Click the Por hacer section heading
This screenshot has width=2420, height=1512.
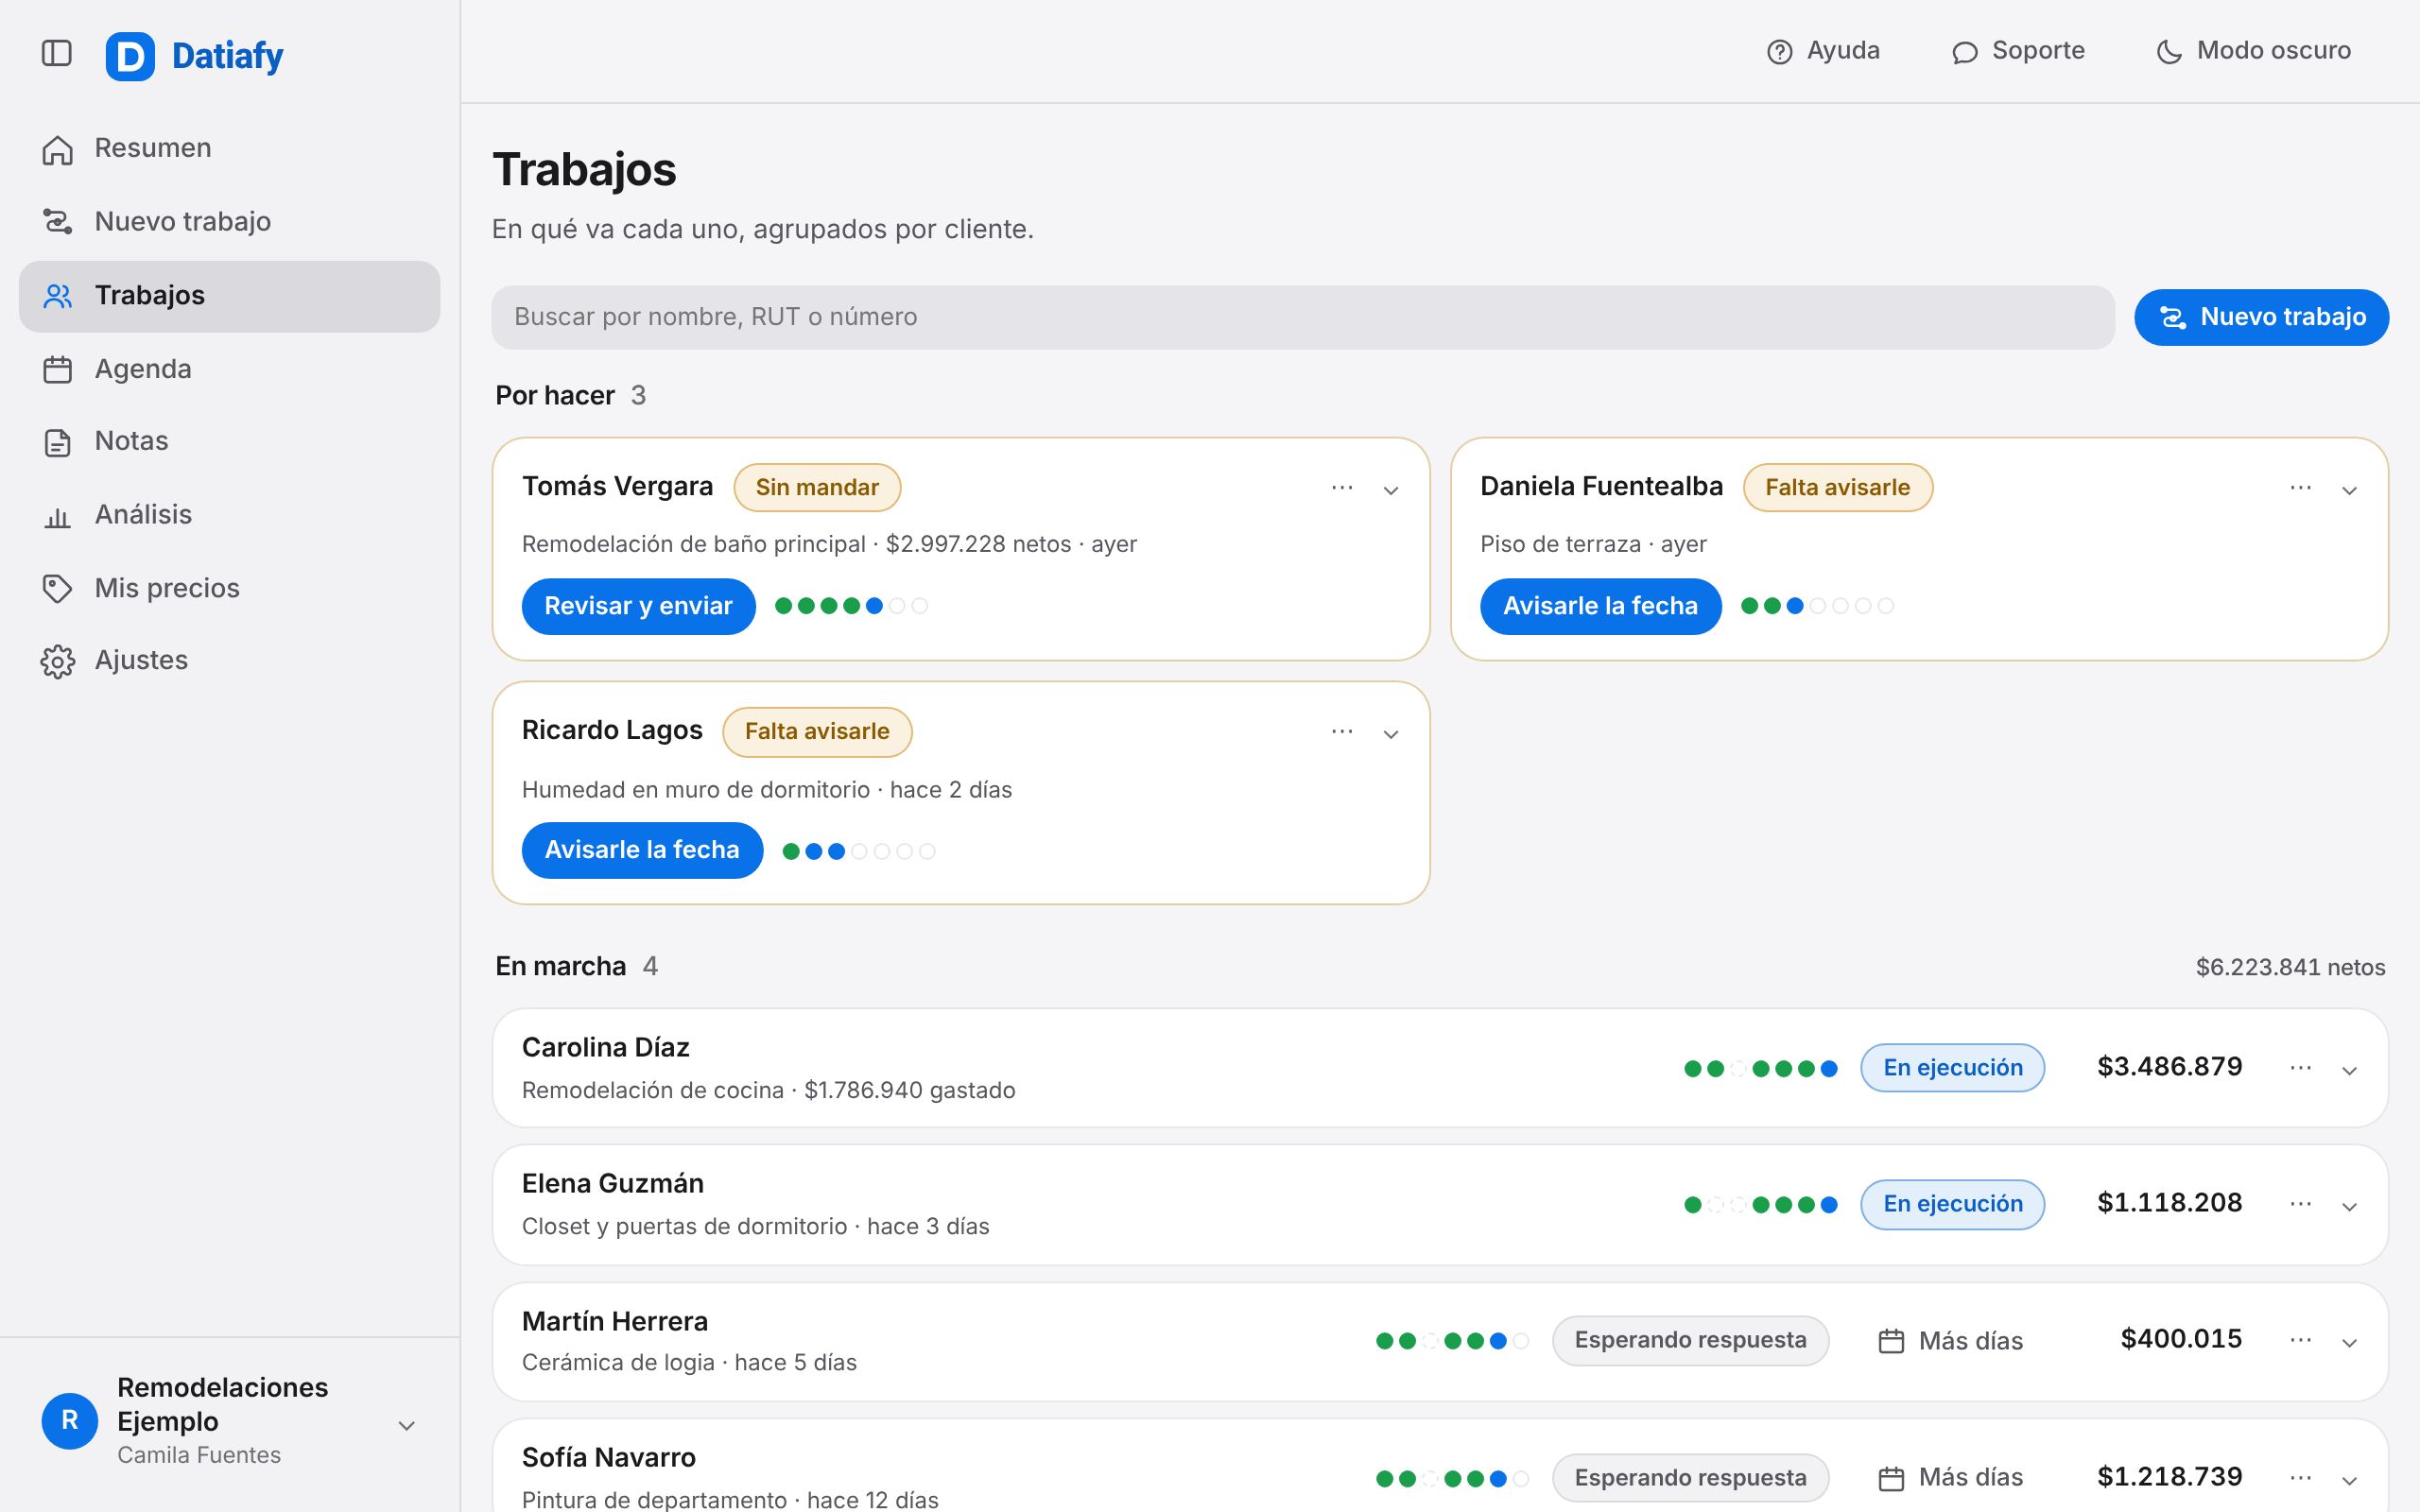point(555,396)
